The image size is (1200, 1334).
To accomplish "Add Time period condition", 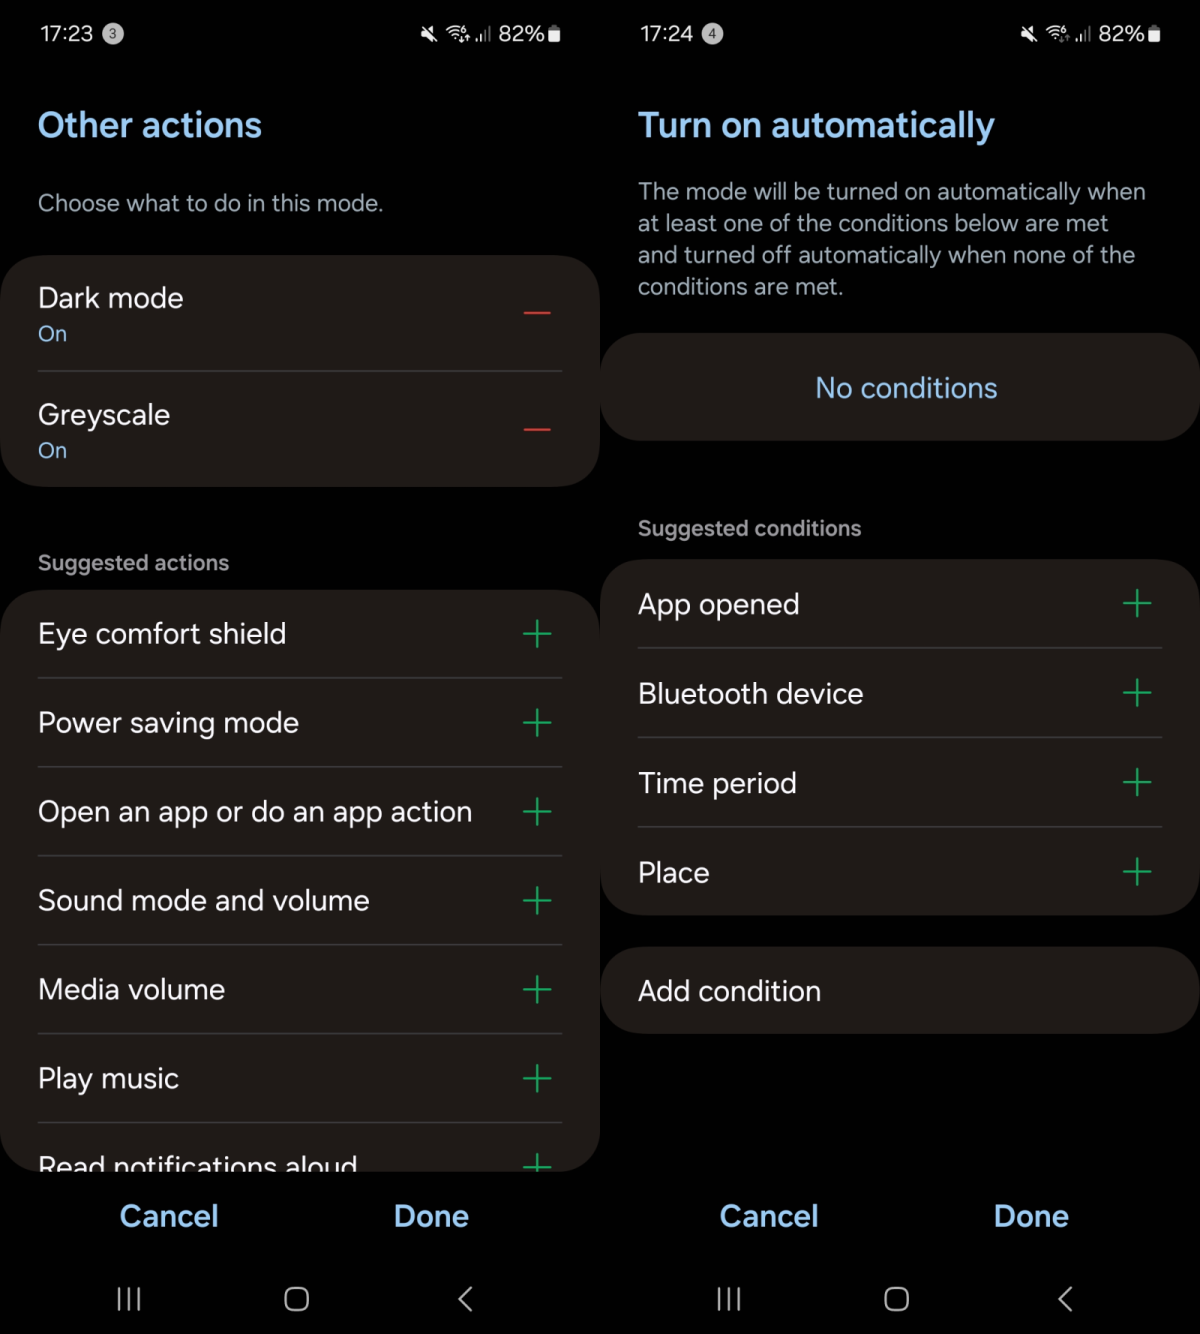I will tap(1137, 782).
